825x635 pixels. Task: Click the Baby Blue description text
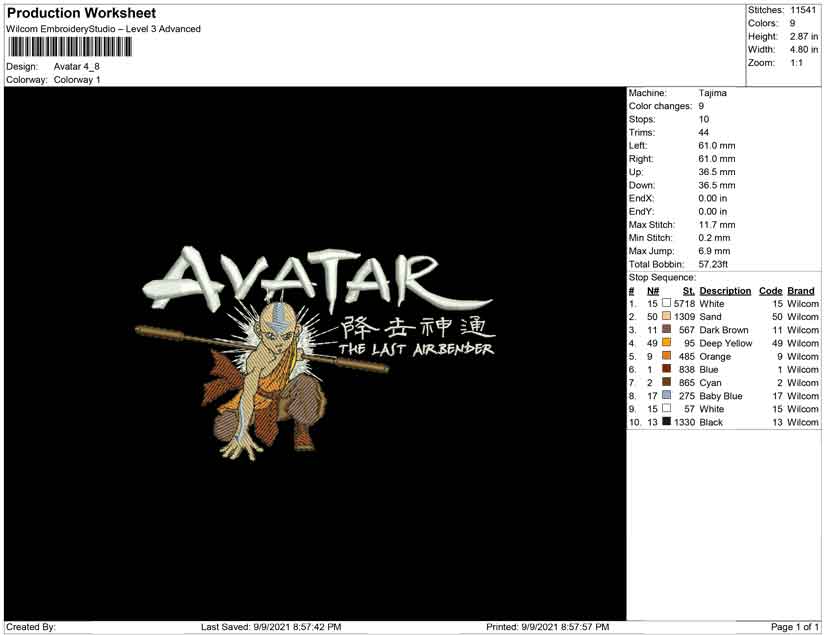tap(721, 396)
